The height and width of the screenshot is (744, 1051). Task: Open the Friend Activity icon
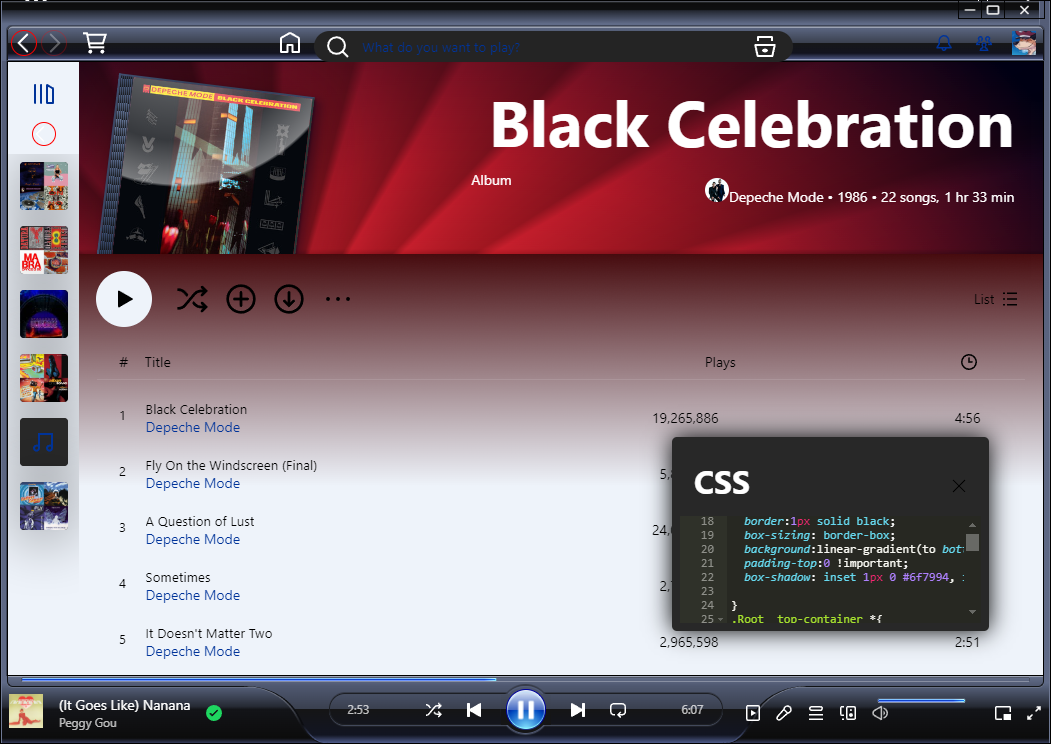point(983,44)
